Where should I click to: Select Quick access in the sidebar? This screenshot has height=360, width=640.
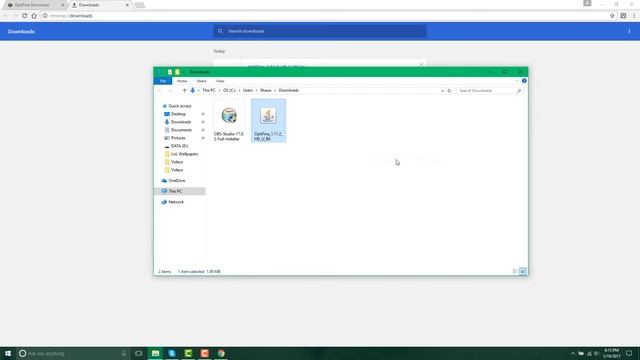[180, 106]
